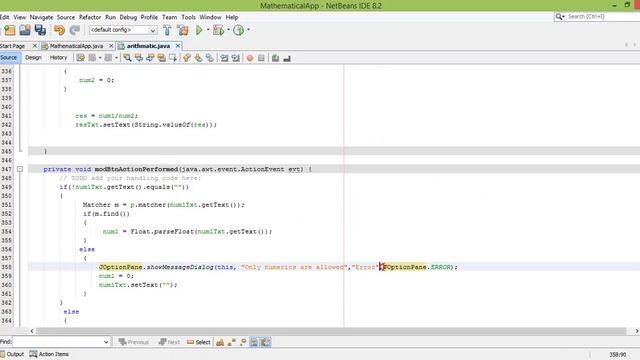640x360 pixels.
Task: Open the Tools menu
Action: (188, 17)
